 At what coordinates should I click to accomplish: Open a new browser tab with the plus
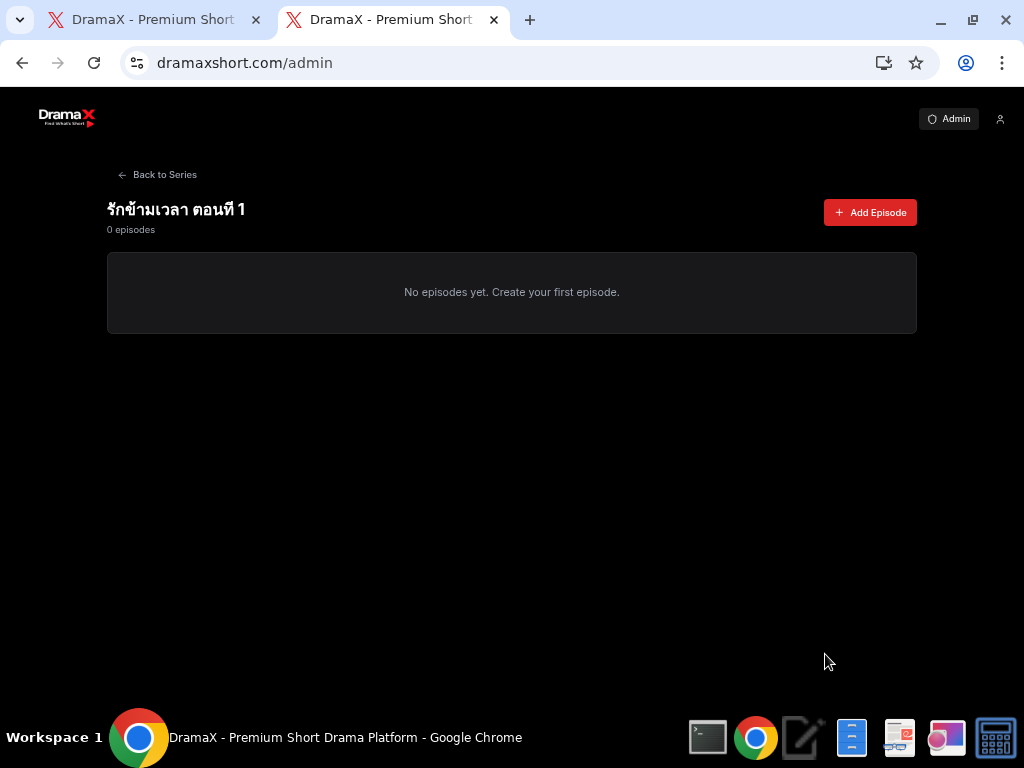coord(529,19)
